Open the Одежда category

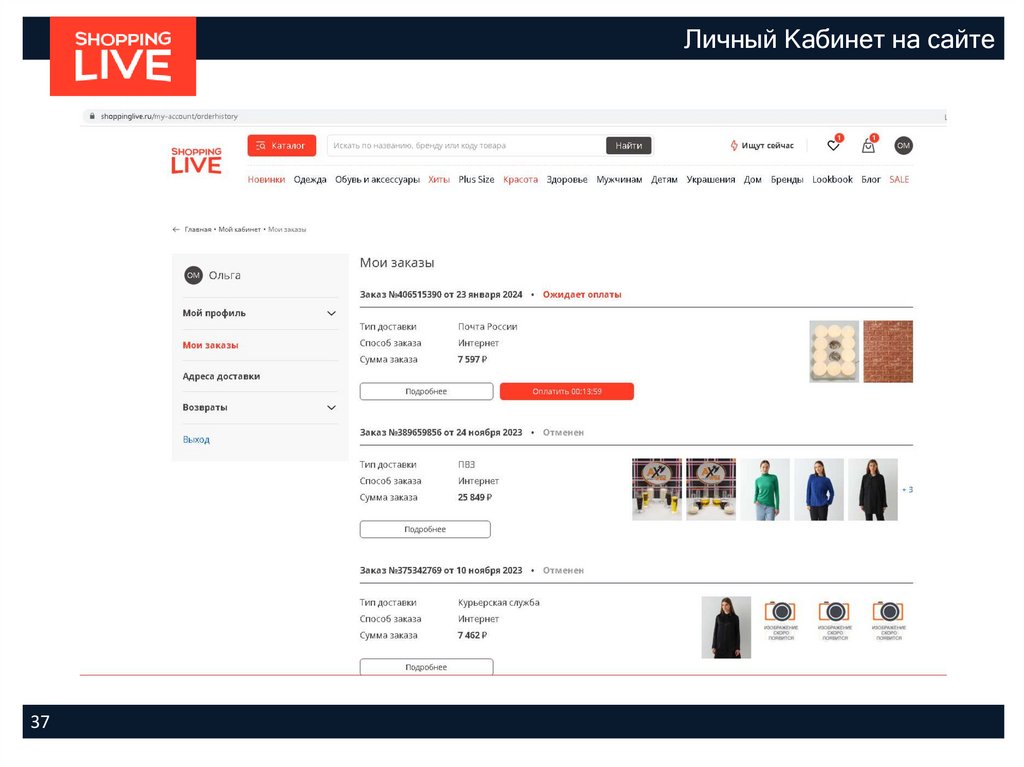pyautogui.click(x=310, y=180)
